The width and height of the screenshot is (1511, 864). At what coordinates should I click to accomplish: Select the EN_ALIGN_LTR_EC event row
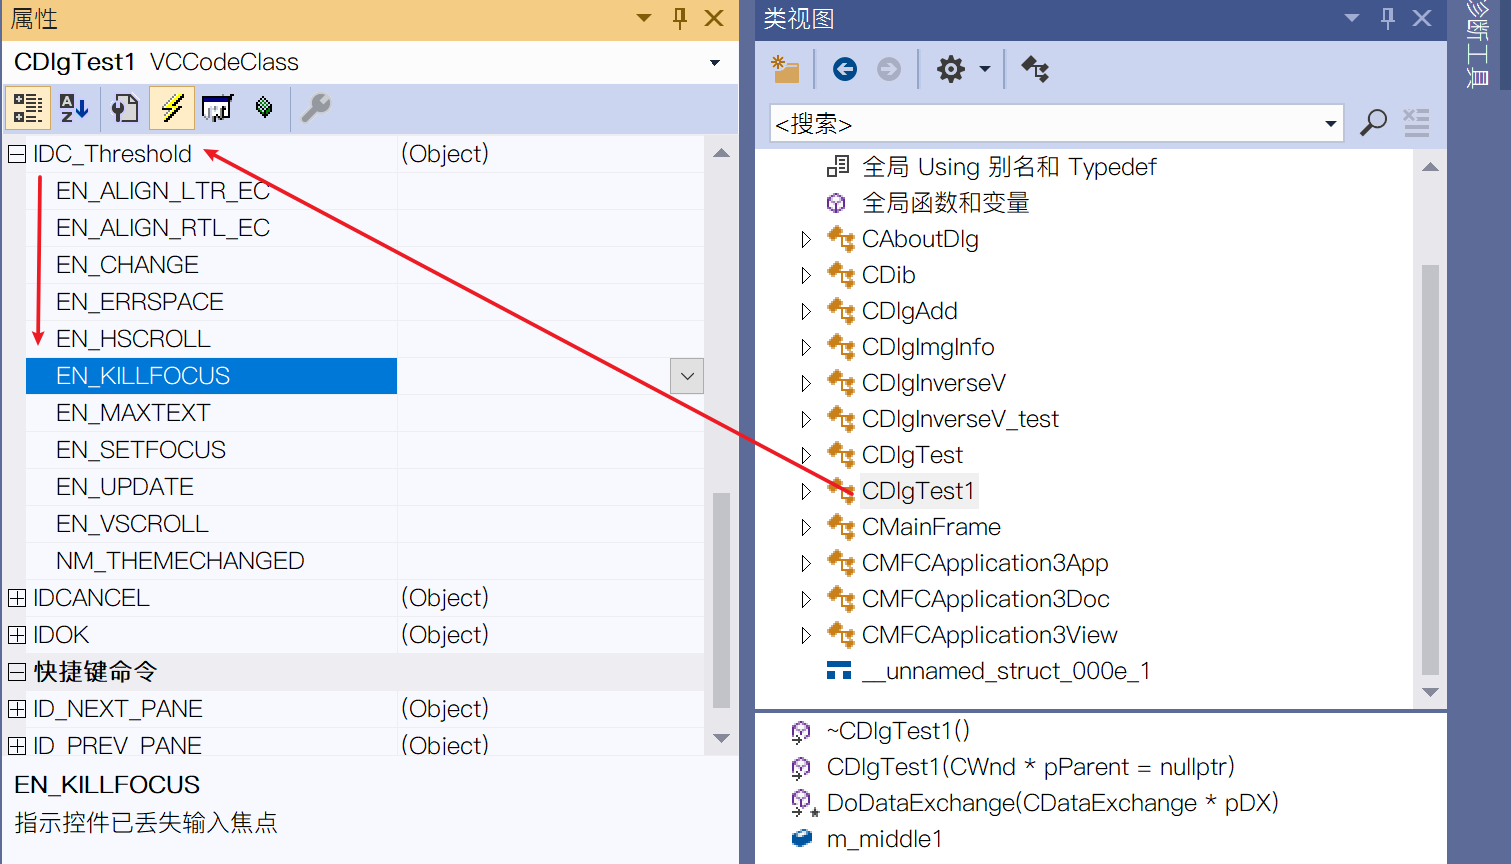click(365, 191)
